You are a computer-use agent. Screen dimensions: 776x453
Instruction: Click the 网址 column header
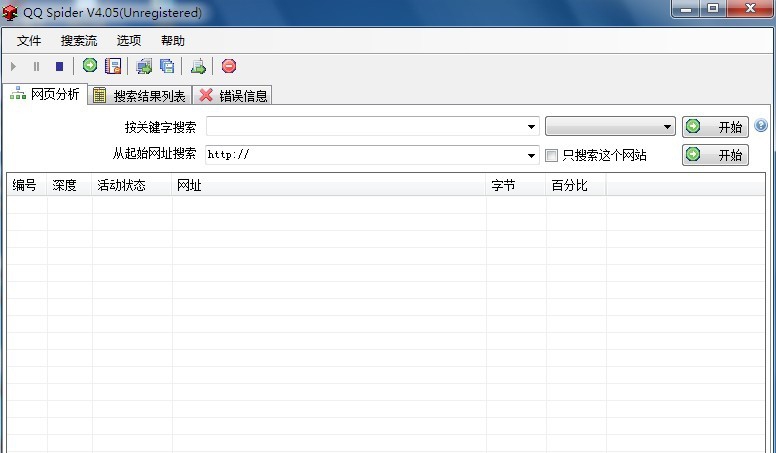coord(329,185)
